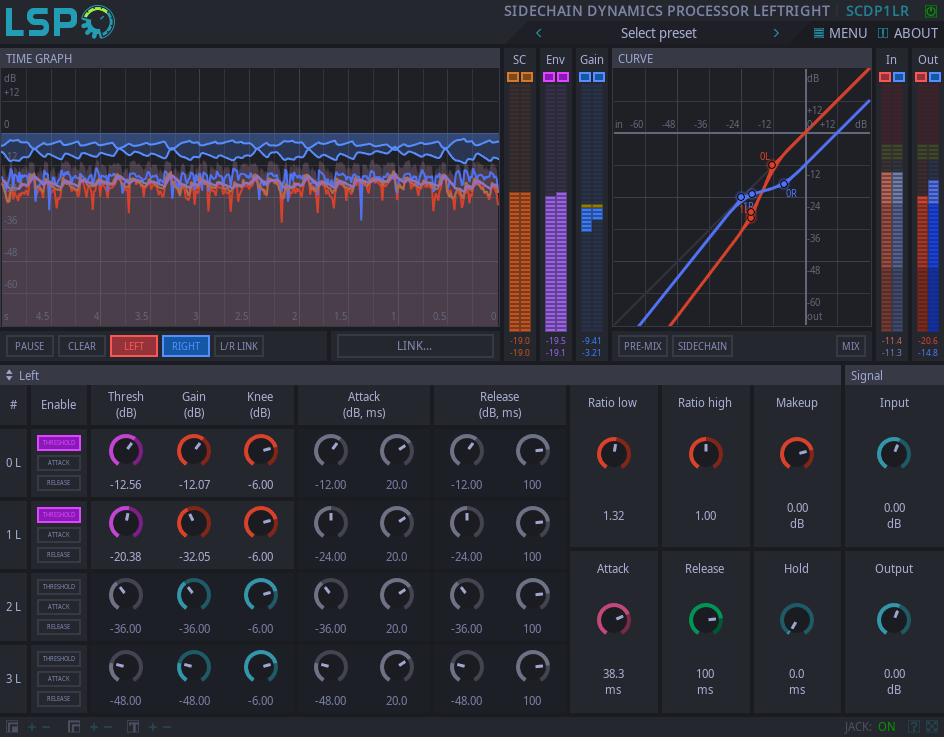The width and height of the screenshot is (944, 737).
Task: Click the PRE-MIX button under the curve
Action: tap(642, 346)
